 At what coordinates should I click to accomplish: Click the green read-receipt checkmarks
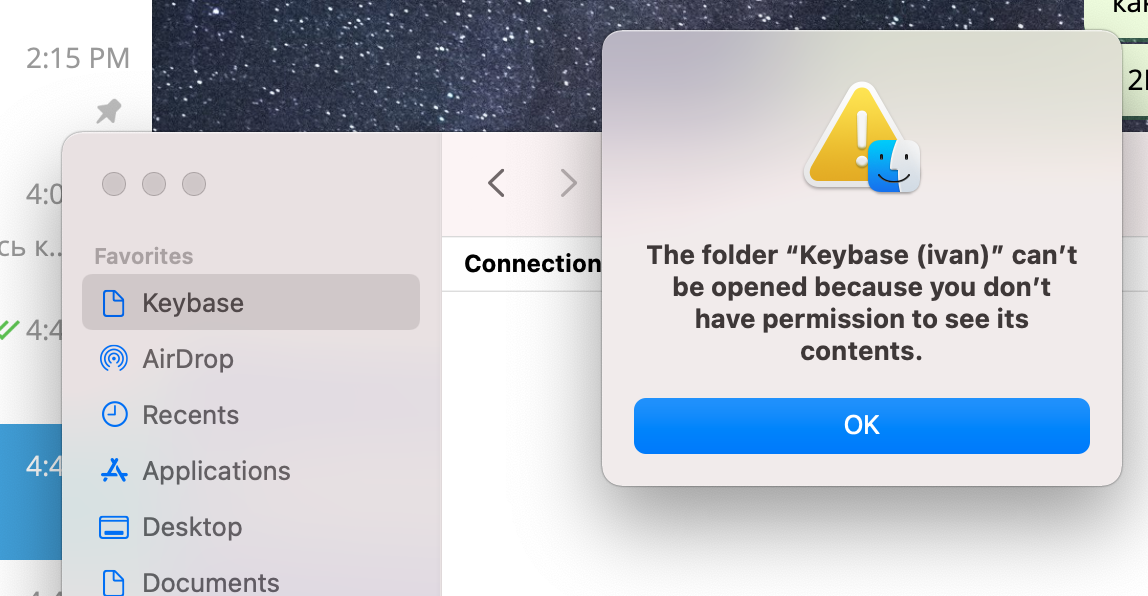click(x=8, y=330)
